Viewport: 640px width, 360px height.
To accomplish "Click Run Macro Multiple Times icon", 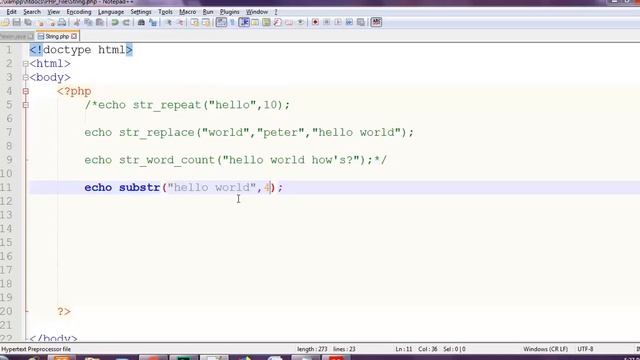I will tap(349, 22).
